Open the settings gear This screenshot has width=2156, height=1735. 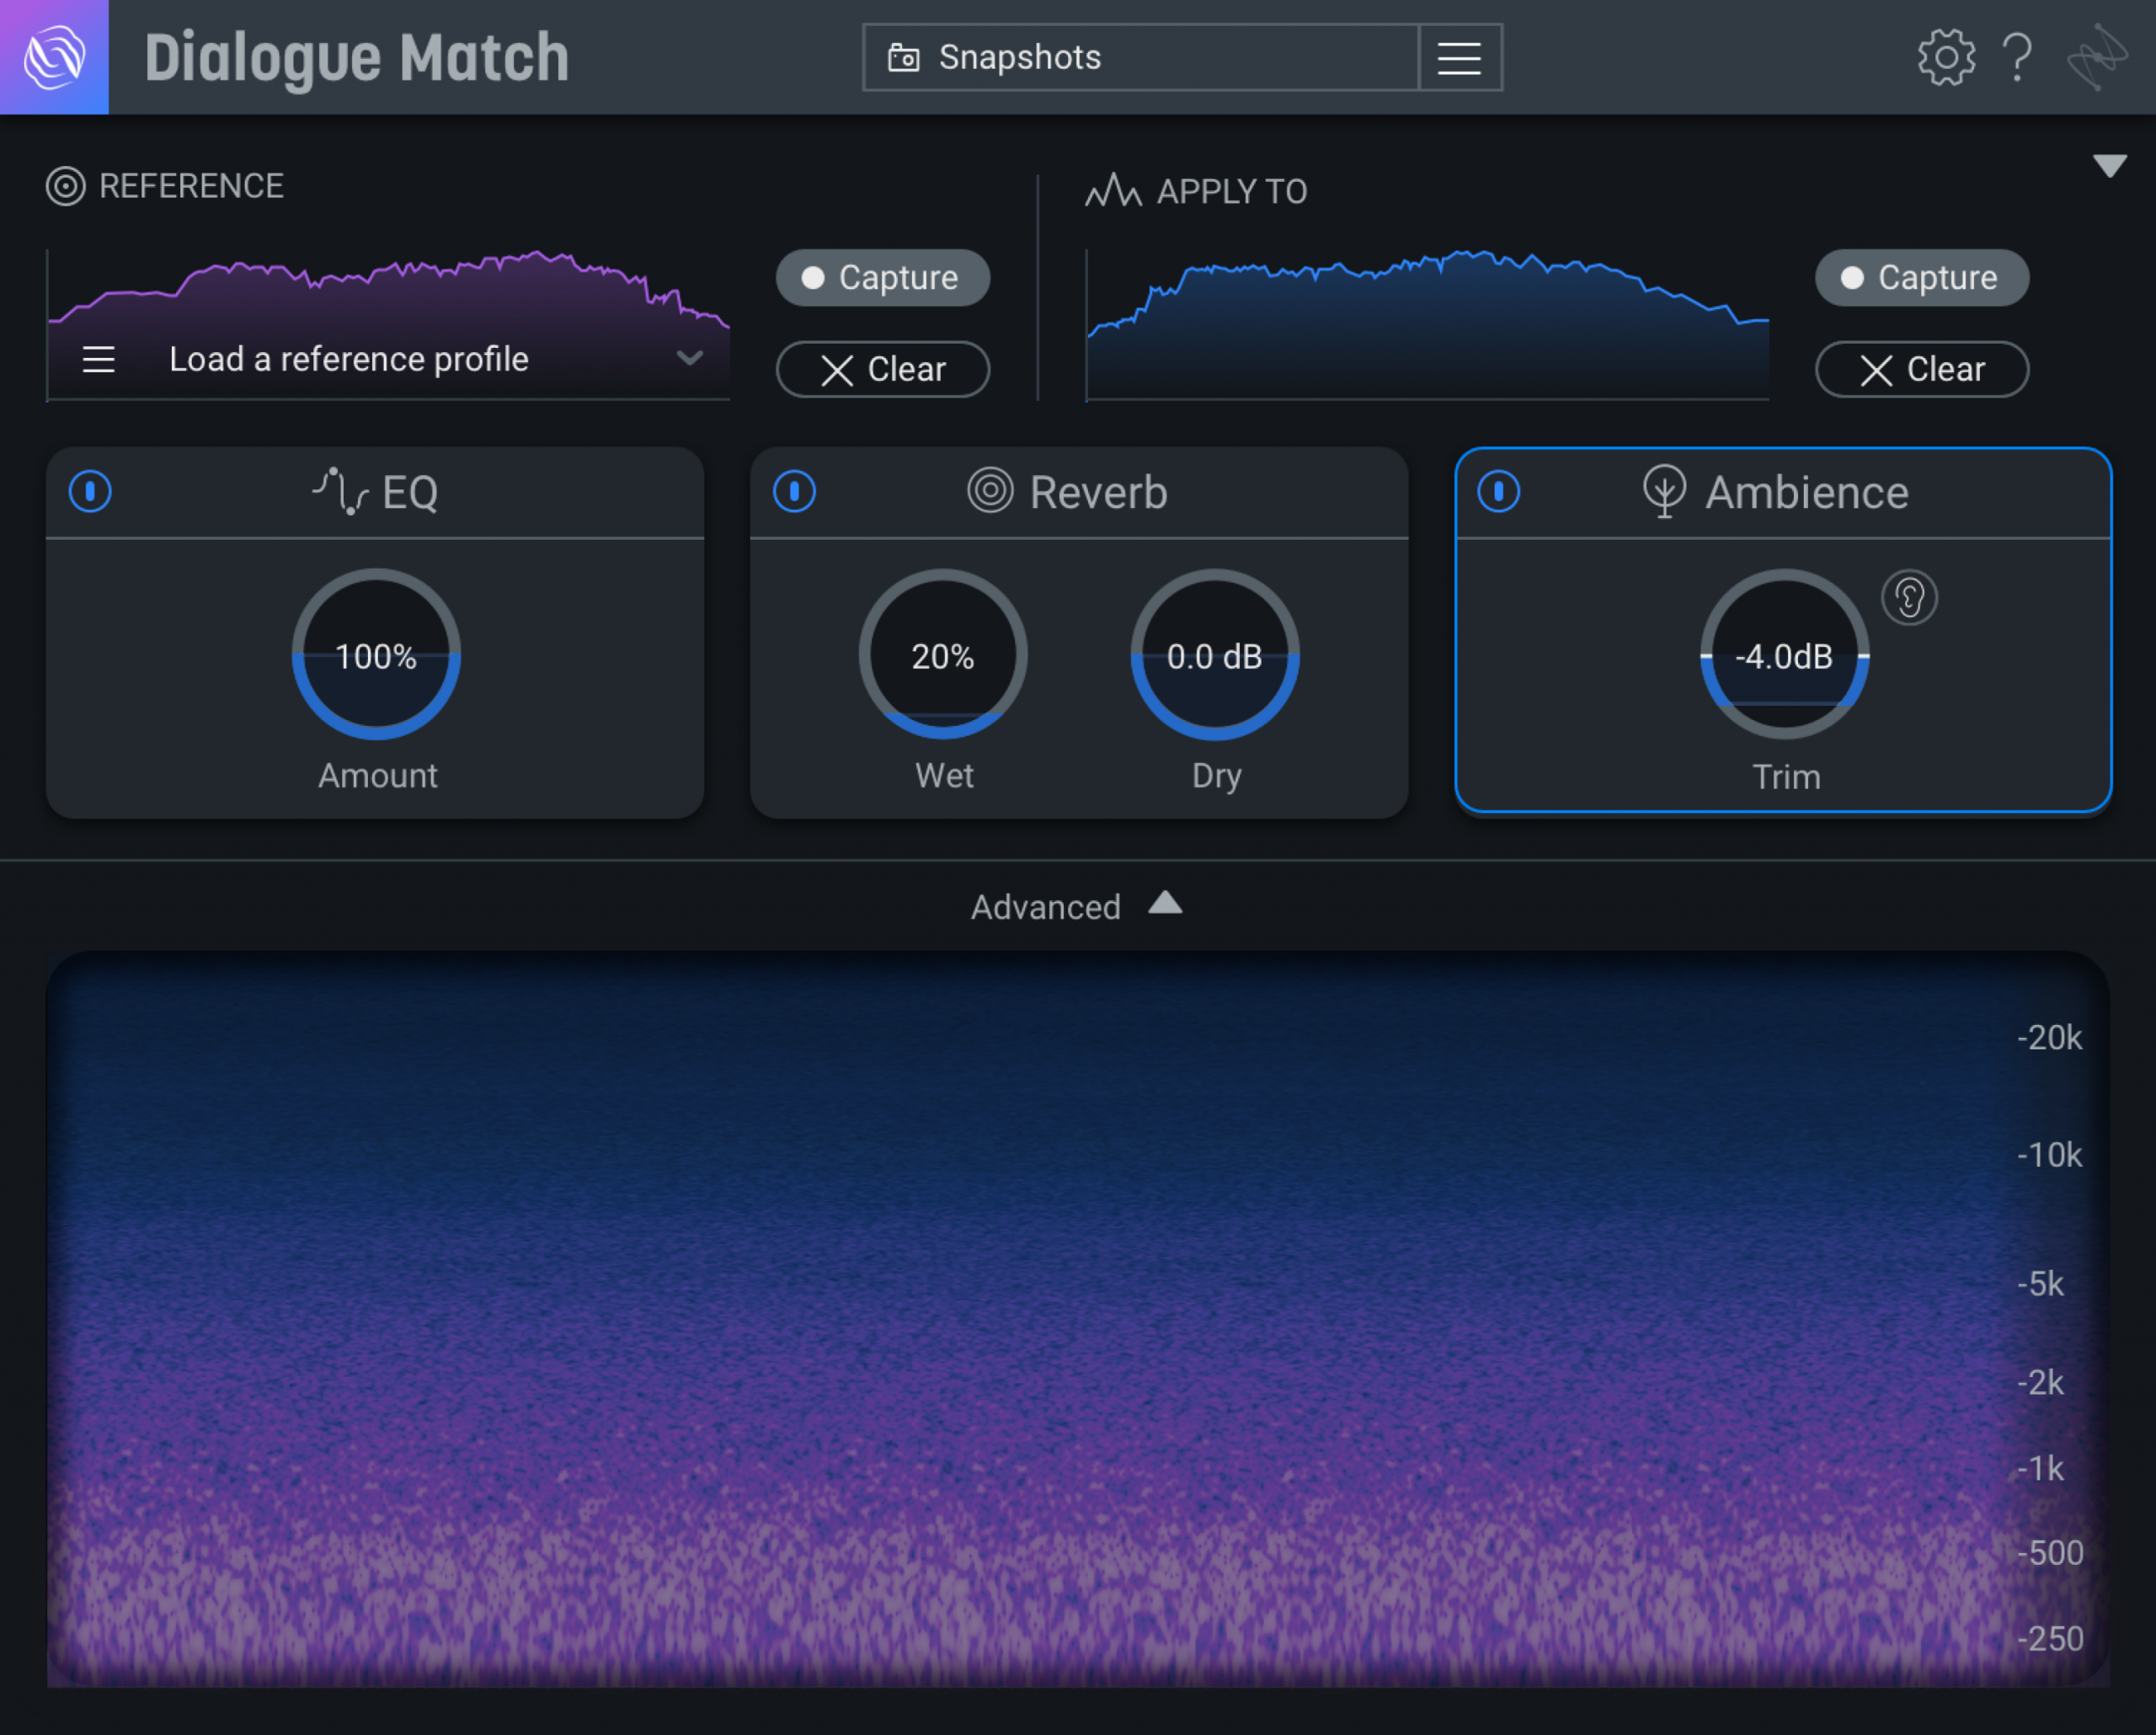[1946, 57]
